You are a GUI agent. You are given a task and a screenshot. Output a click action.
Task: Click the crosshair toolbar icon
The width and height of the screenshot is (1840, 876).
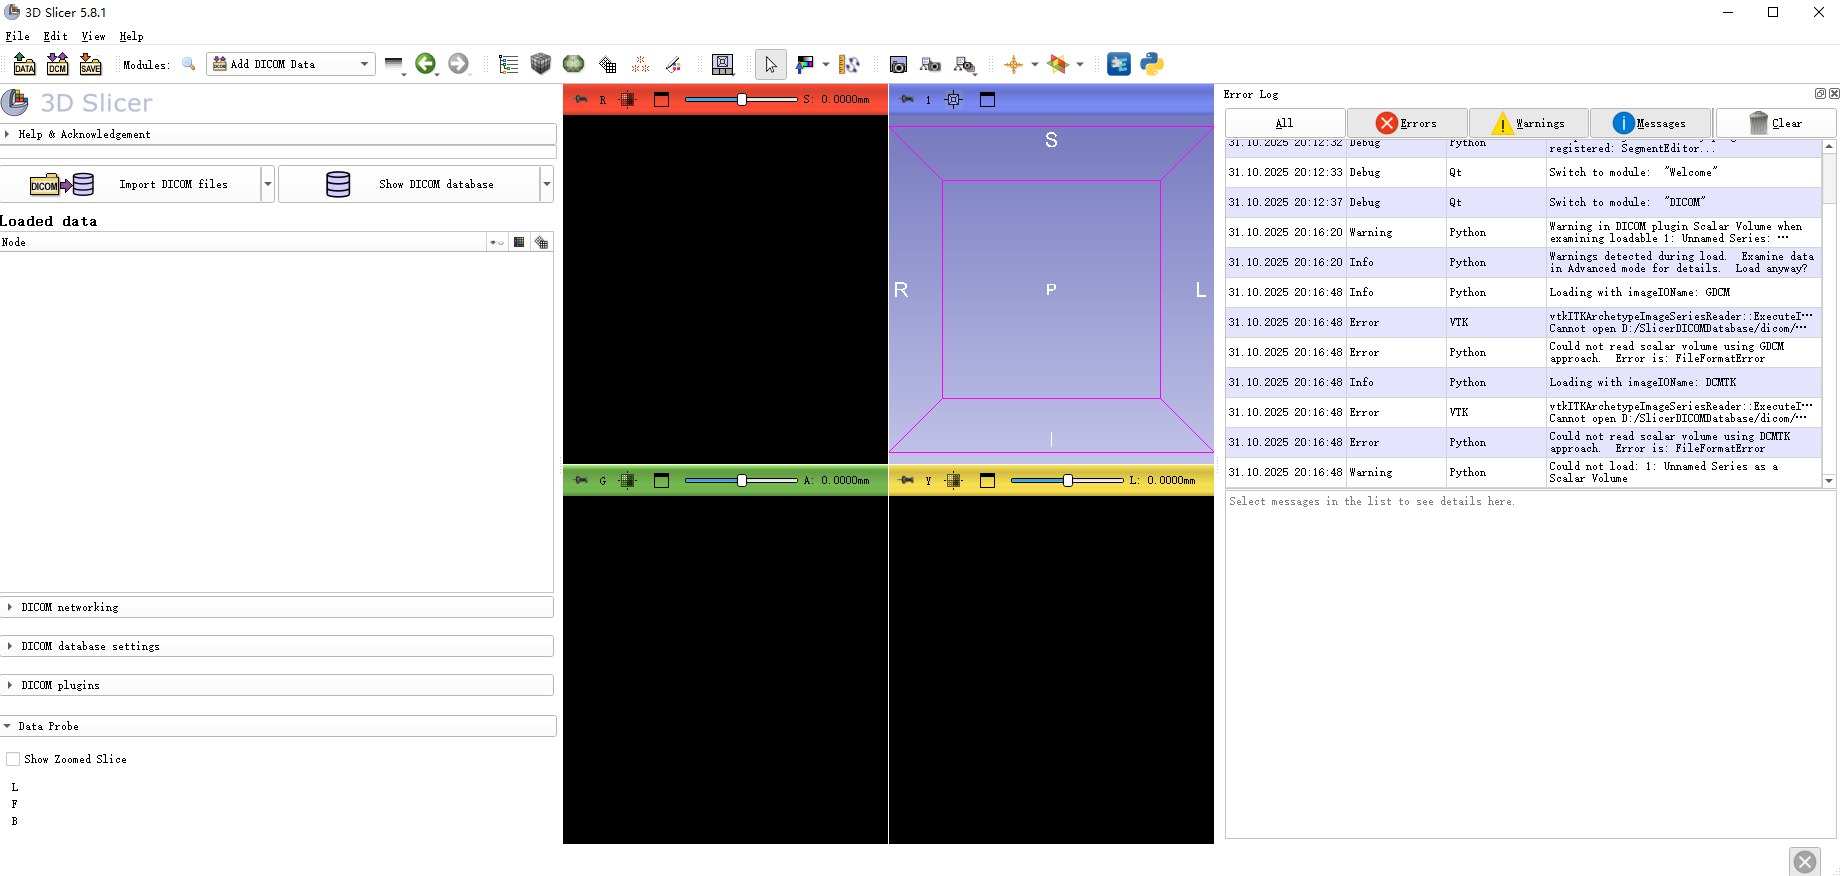[x=1014, y=65]
